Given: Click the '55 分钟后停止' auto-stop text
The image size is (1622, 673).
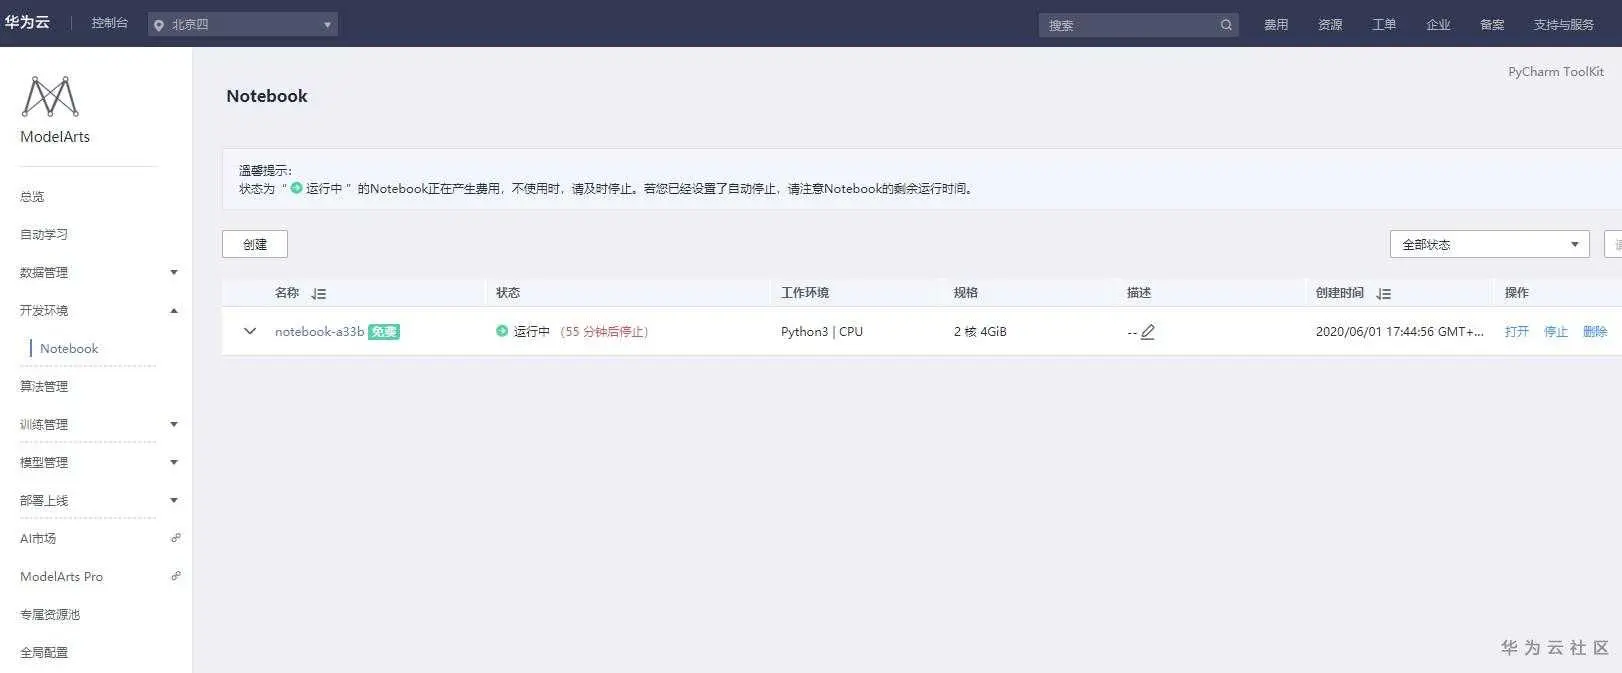Looking at the screenshot, I should pyautogui.click(x=604, y=331).
